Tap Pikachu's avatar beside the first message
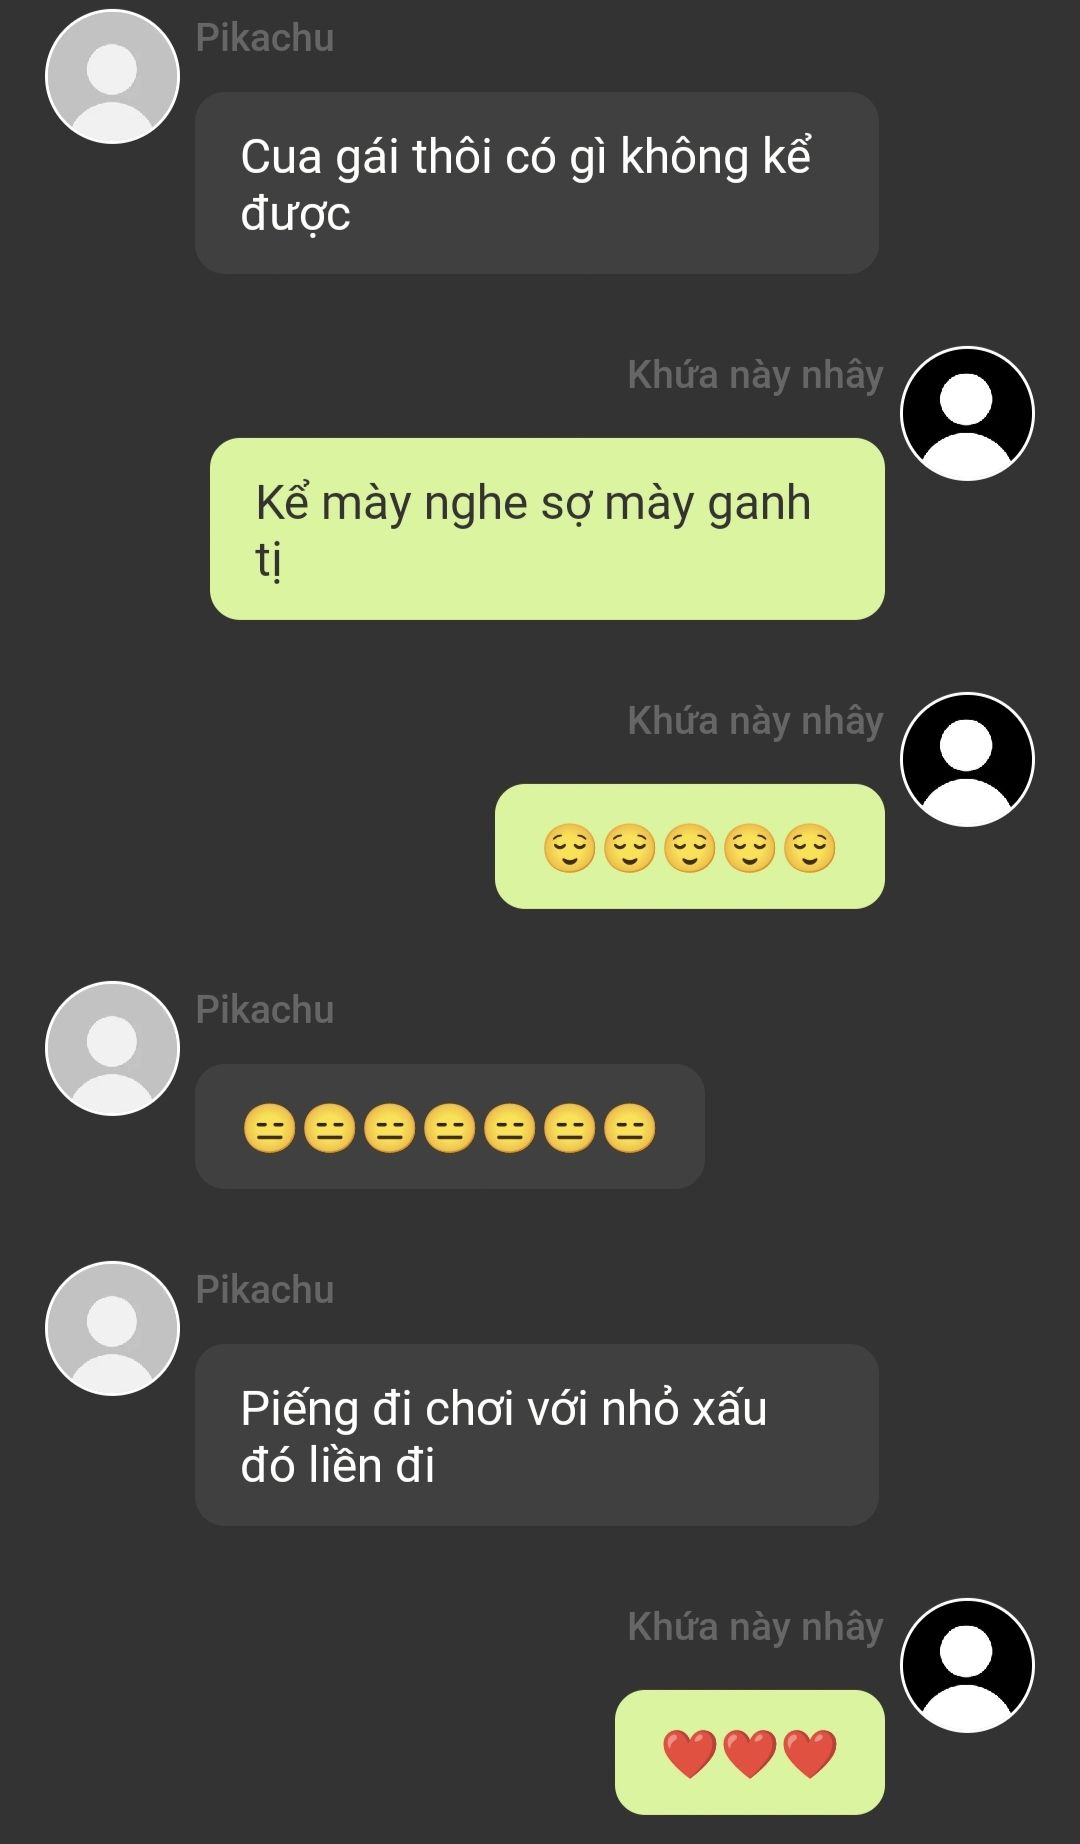This screenshot has width=1080, height=1844. 112,77
